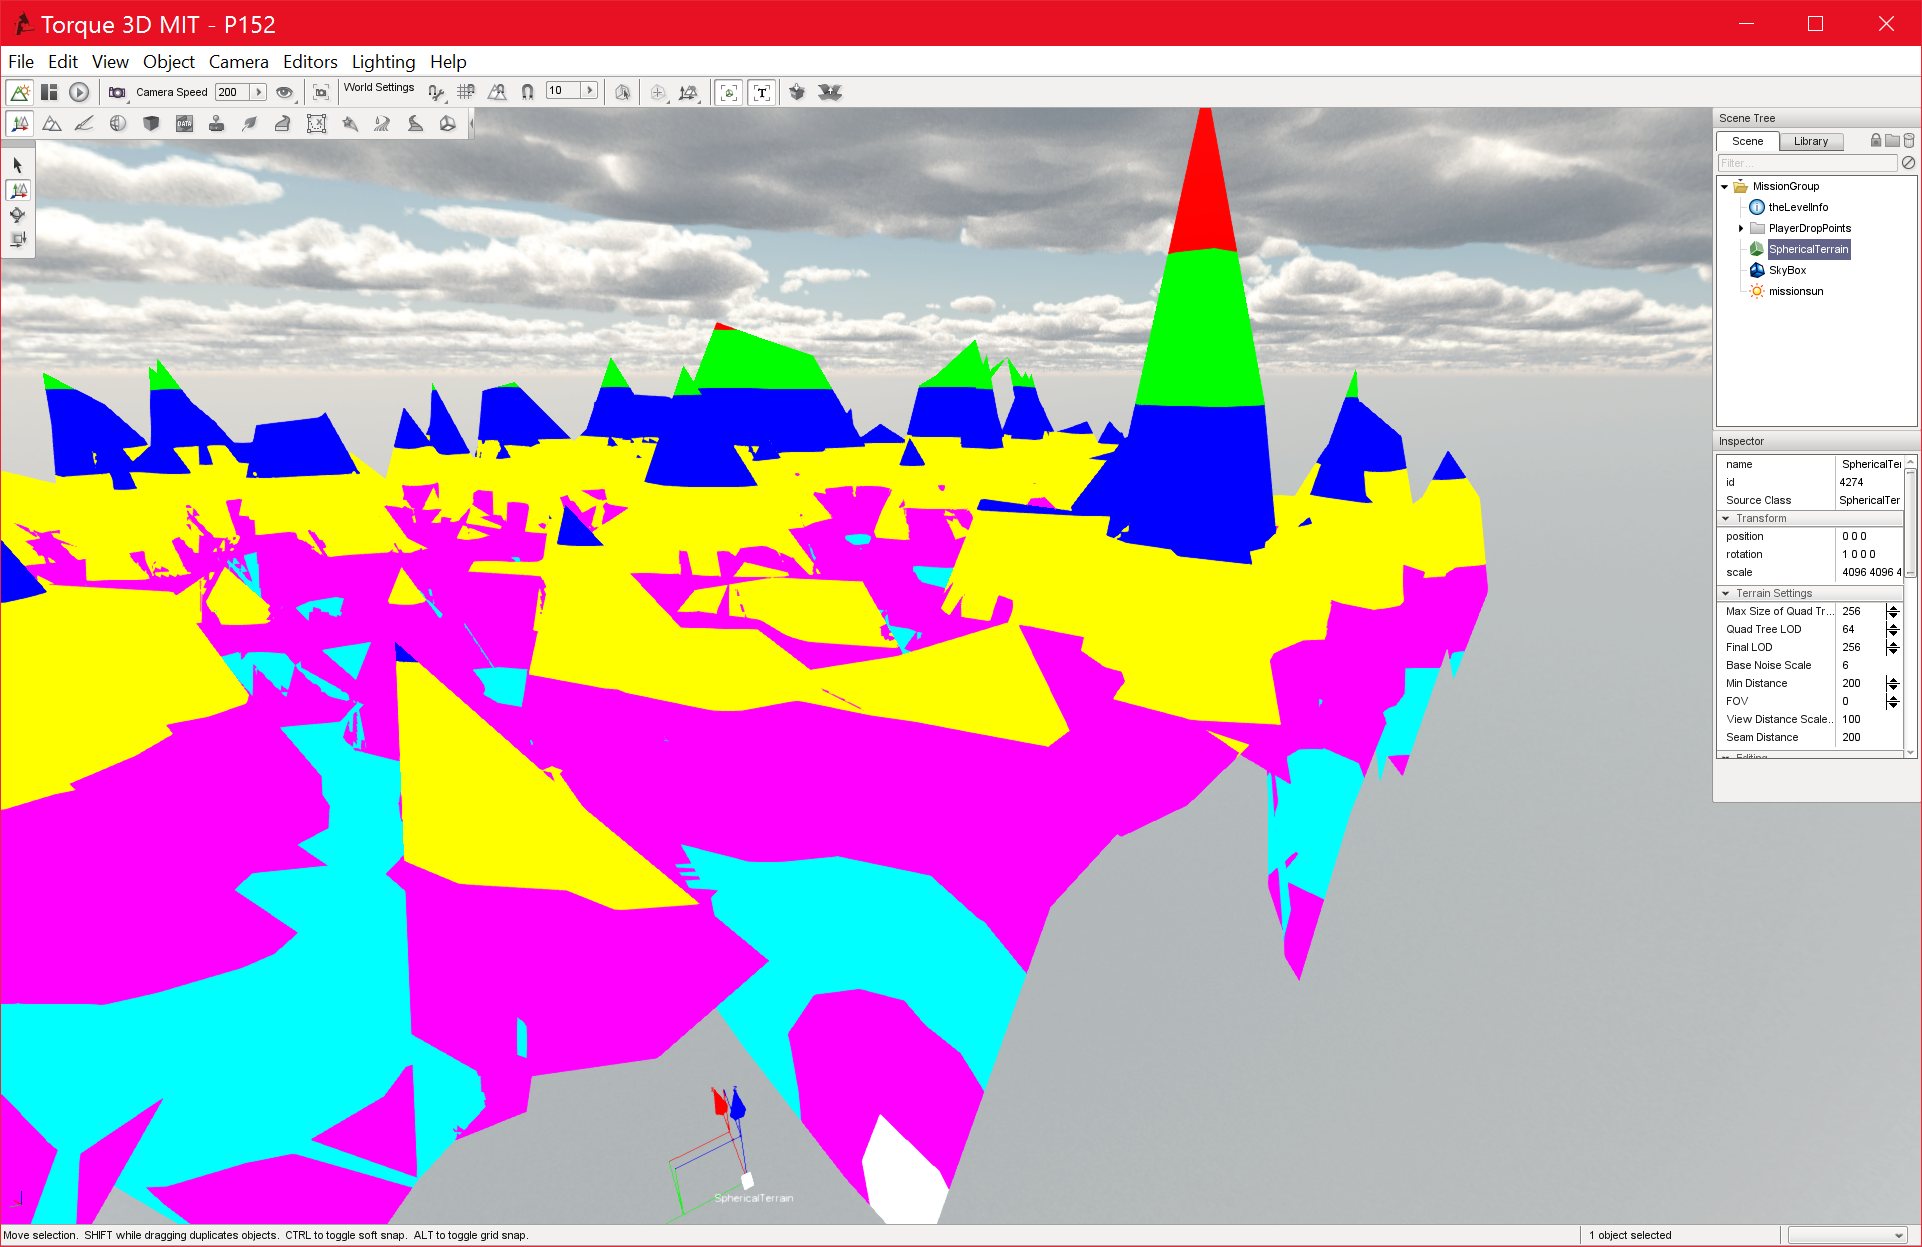Toggle object bounding box selection icon
Image resolution: width=1922 pixels, height=1247 pixels.
coord(622,92)
